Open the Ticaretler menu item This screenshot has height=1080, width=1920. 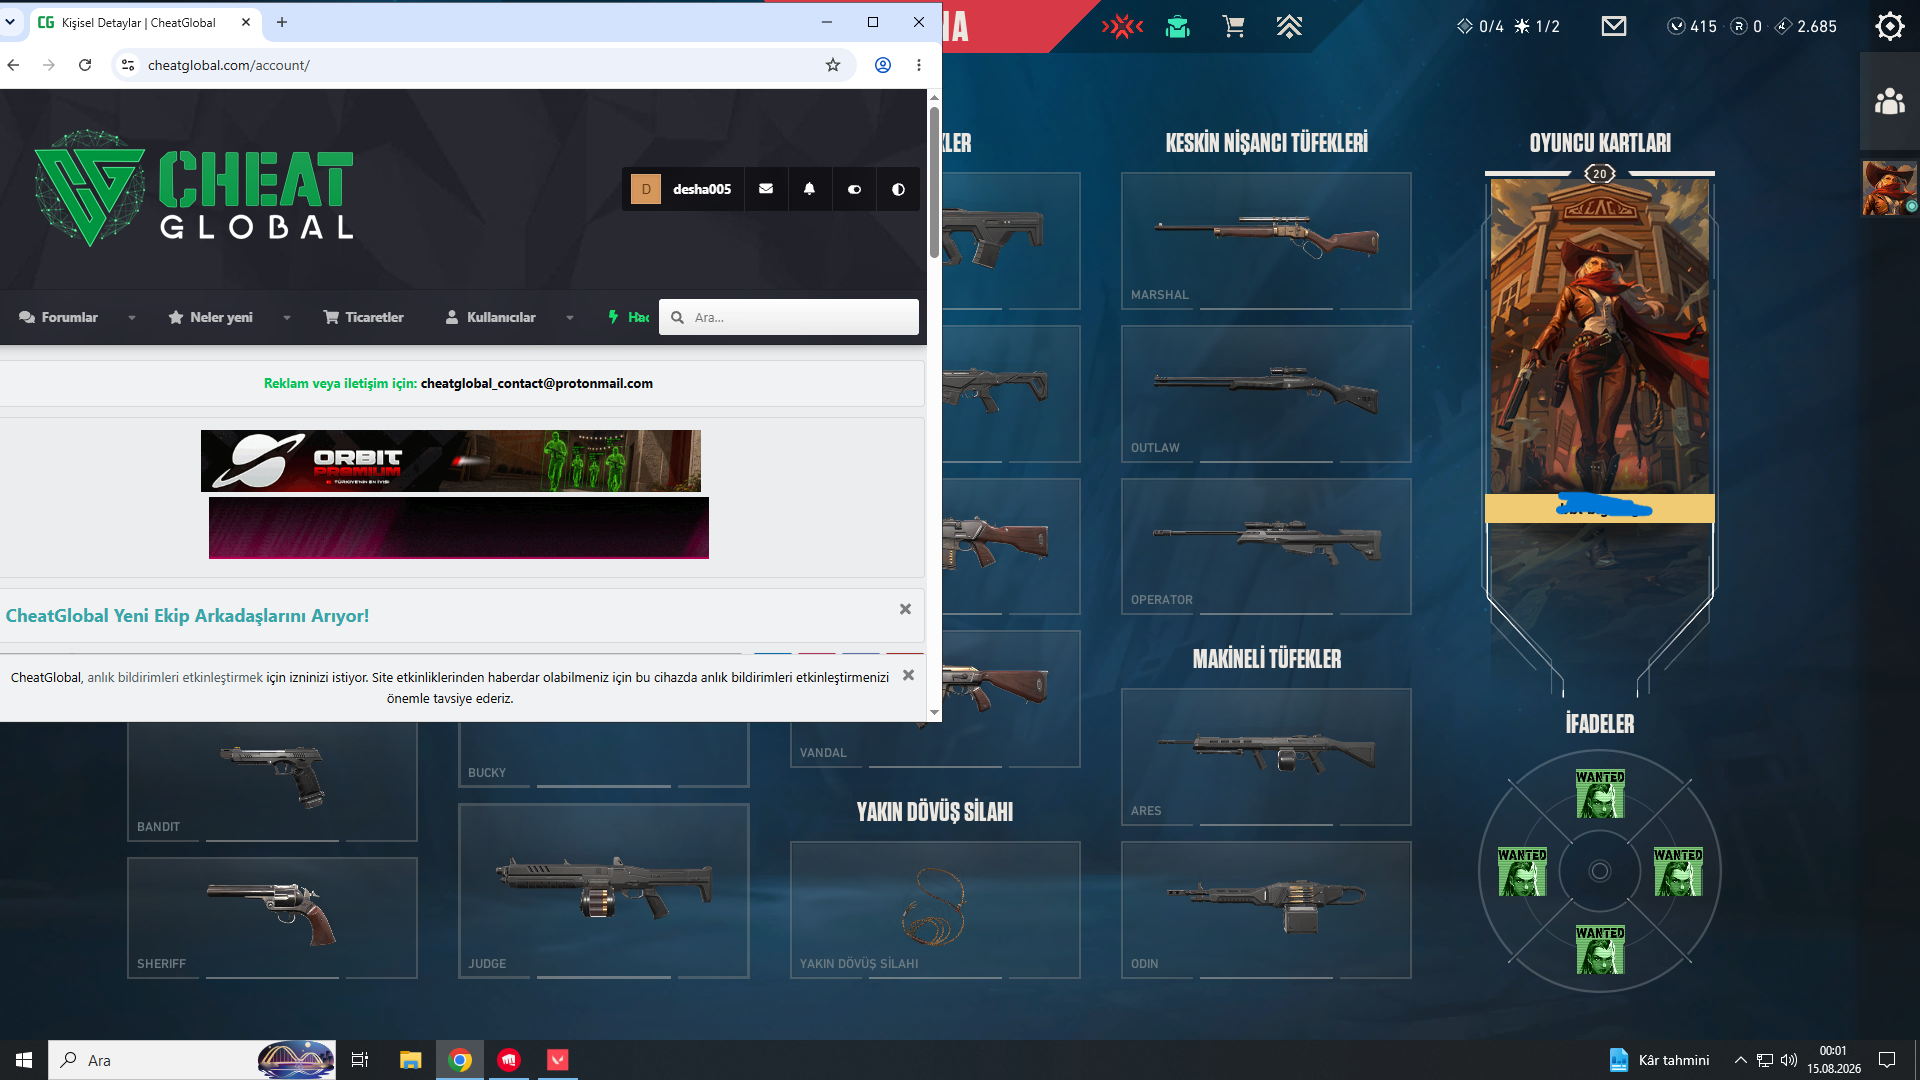pos(364,318)
